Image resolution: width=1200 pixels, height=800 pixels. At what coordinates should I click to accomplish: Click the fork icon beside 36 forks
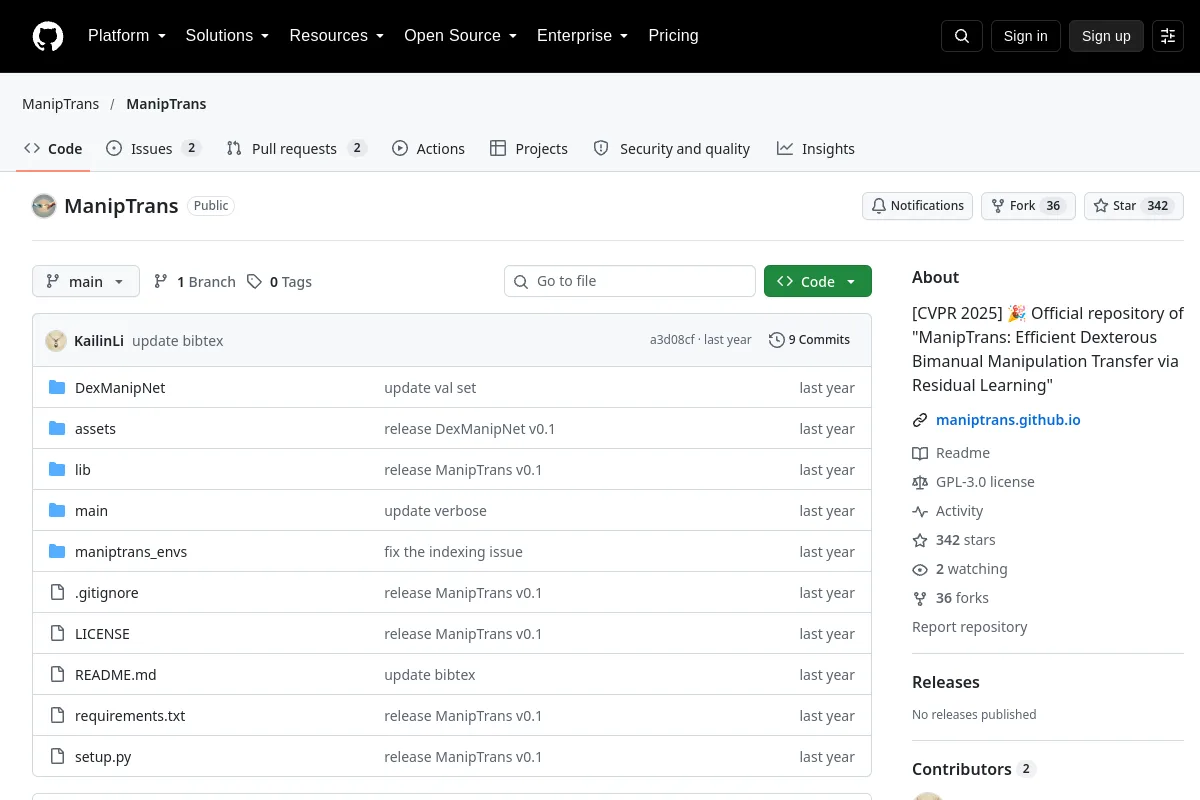tap(920, 598)
